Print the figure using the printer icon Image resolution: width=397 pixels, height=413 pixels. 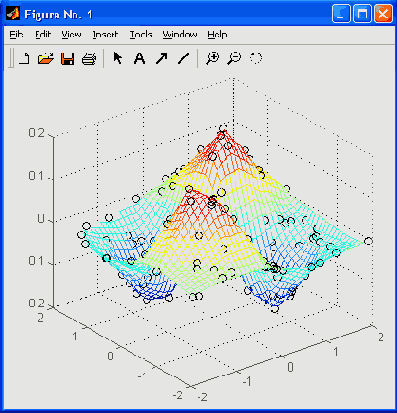click(x=89, y=59)
